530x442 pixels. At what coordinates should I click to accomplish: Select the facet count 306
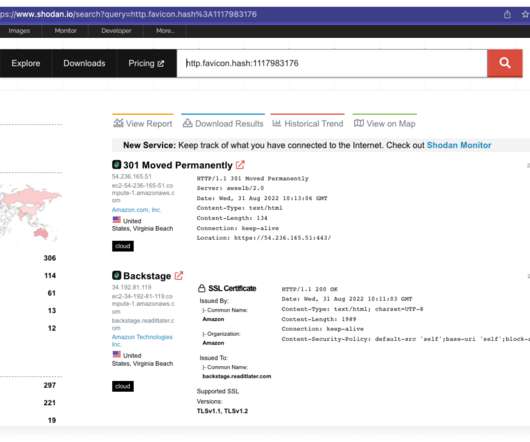(x=50, y=258)
